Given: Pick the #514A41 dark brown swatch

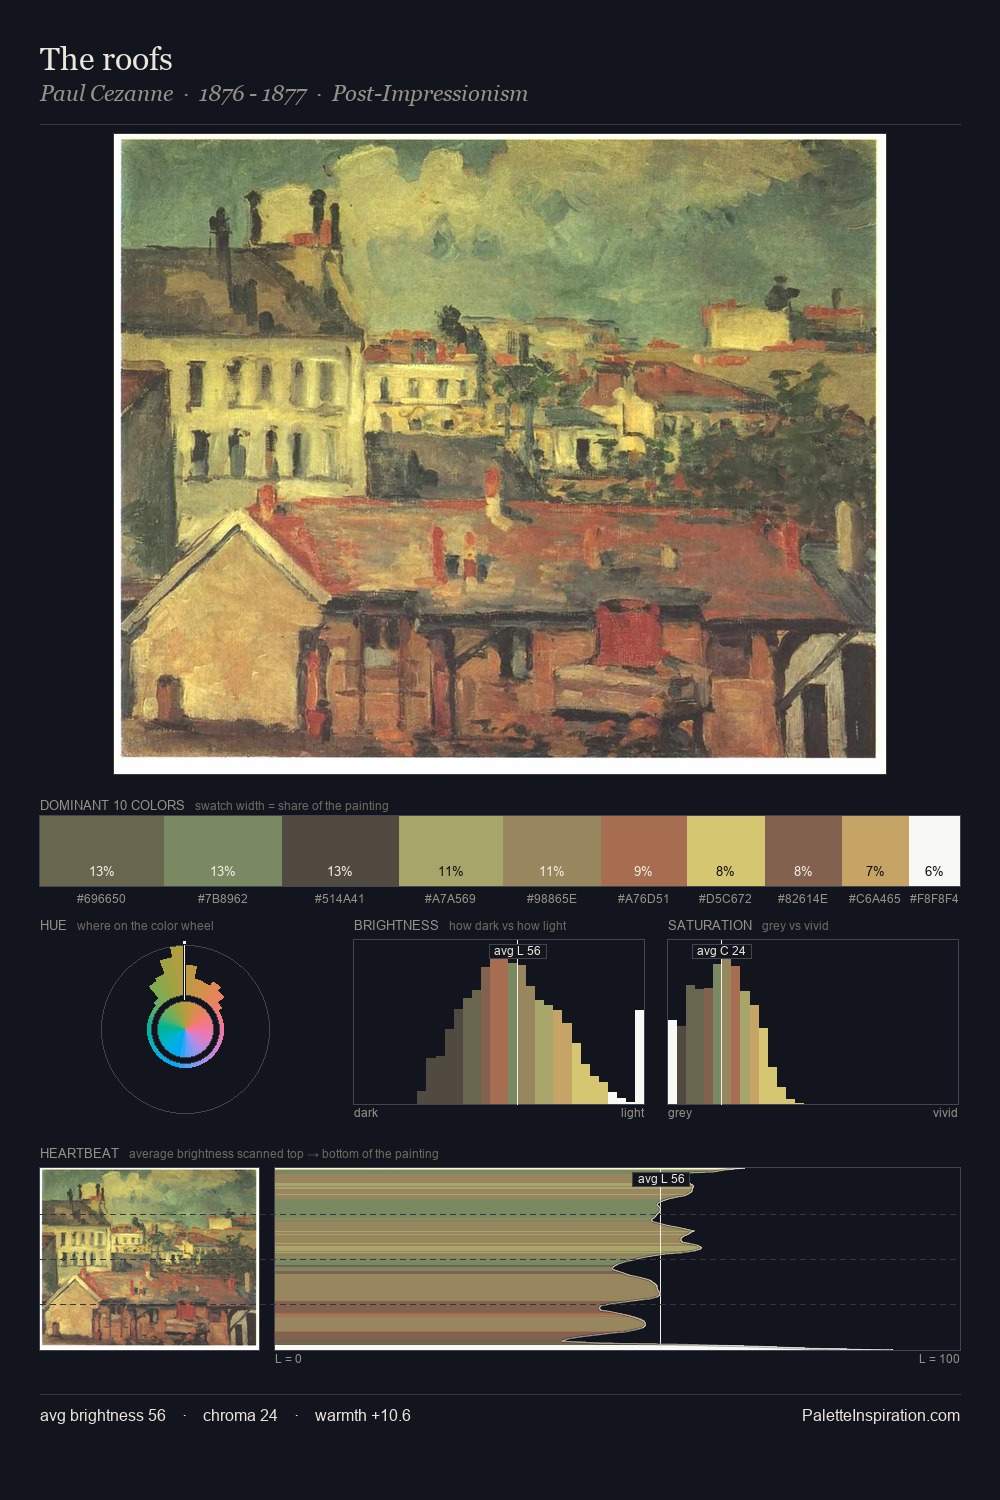Looking at the screenshot, I should coord(340,851).
